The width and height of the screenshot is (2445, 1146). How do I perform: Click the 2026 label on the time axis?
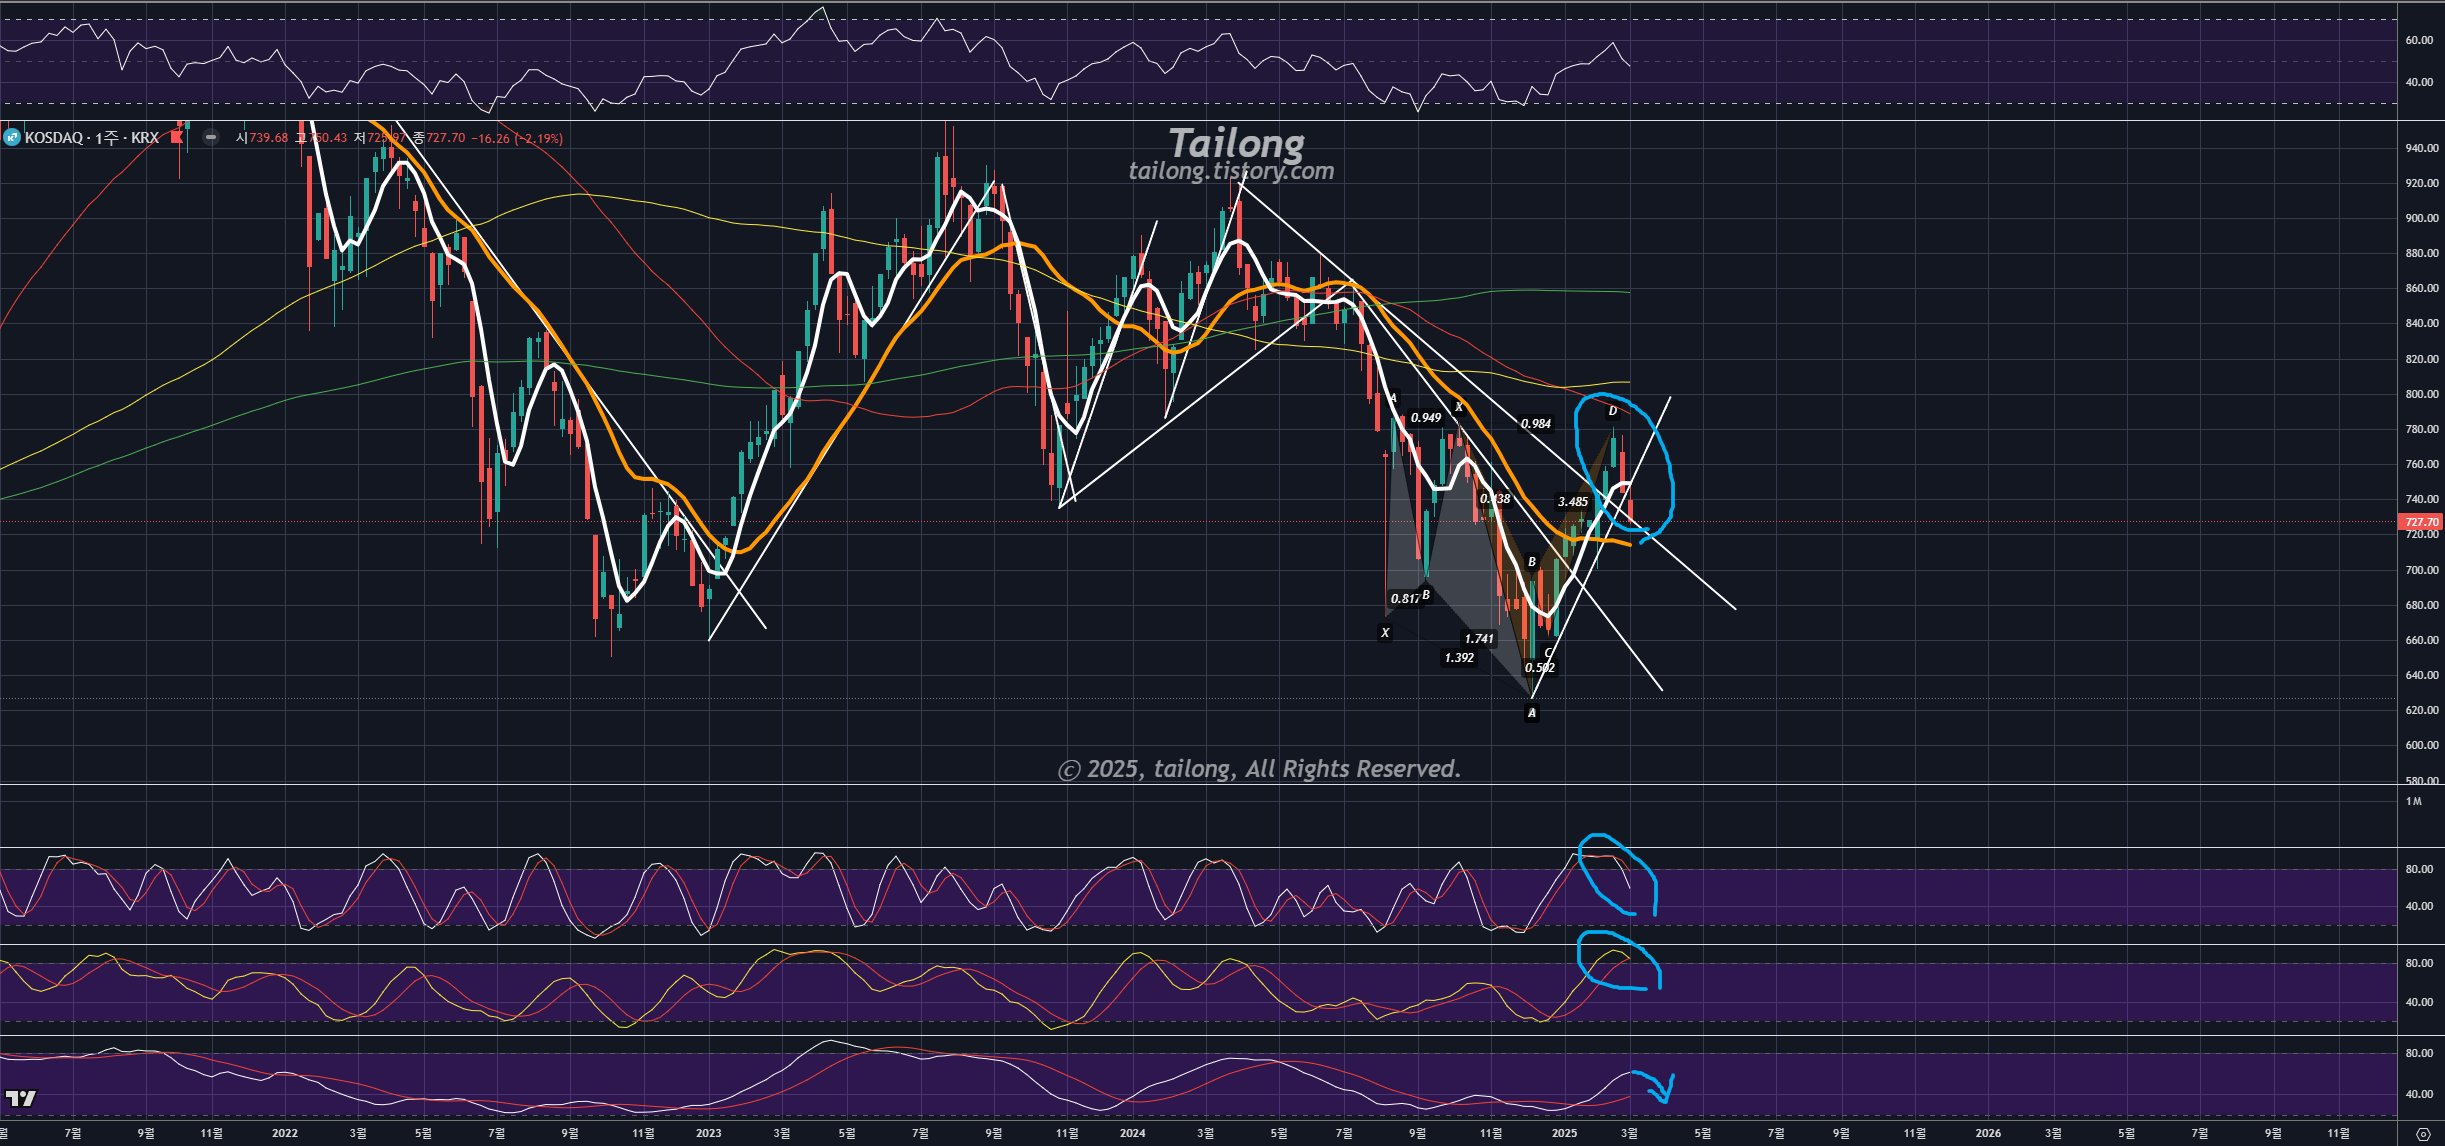pyautogui.click(x=1988, y=1133)
